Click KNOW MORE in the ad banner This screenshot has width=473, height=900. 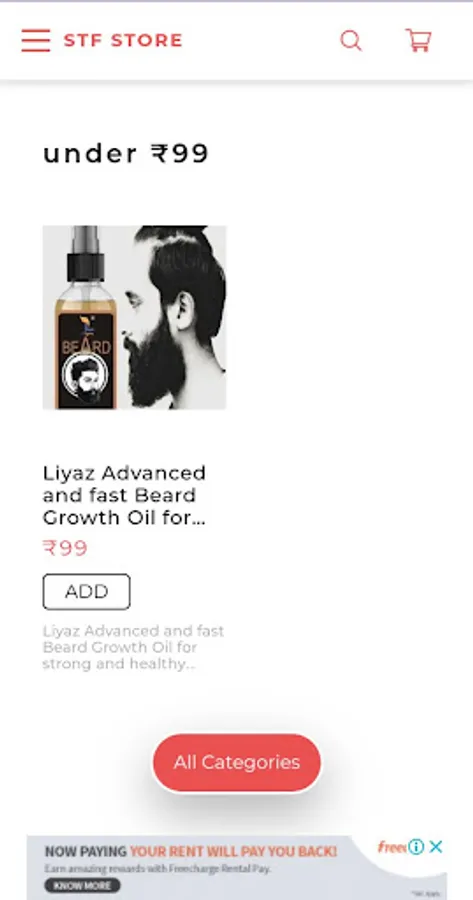(x=83, y=886)
